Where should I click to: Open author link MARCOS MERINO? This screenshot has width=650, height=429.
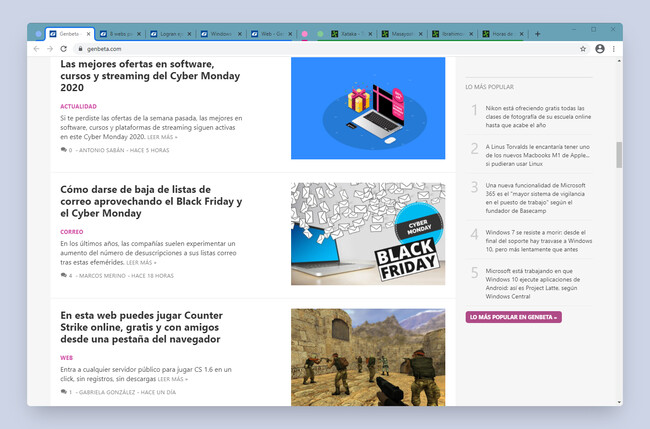pyautogui.click(x=102, y=276)
